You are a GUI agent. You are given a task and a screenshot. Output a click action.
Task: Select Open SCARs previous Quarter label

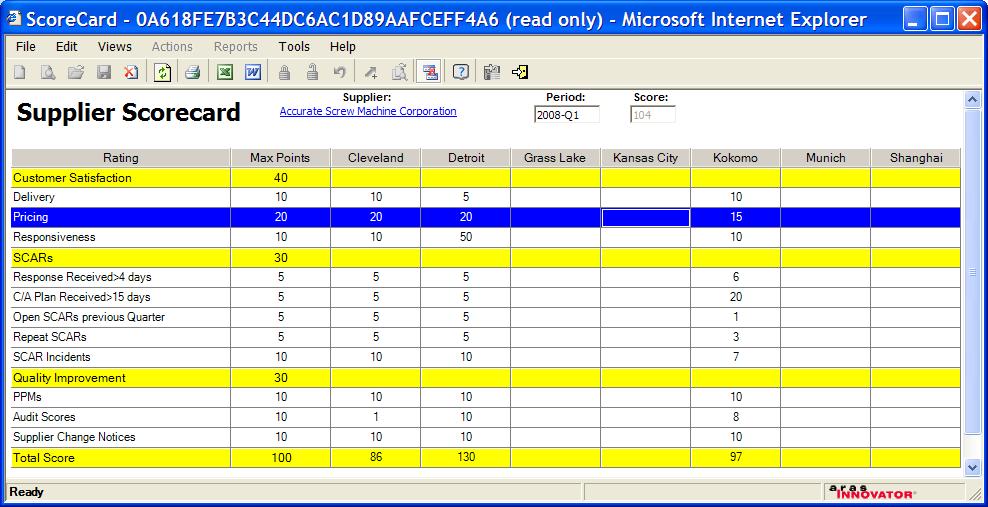coord(89,317)
